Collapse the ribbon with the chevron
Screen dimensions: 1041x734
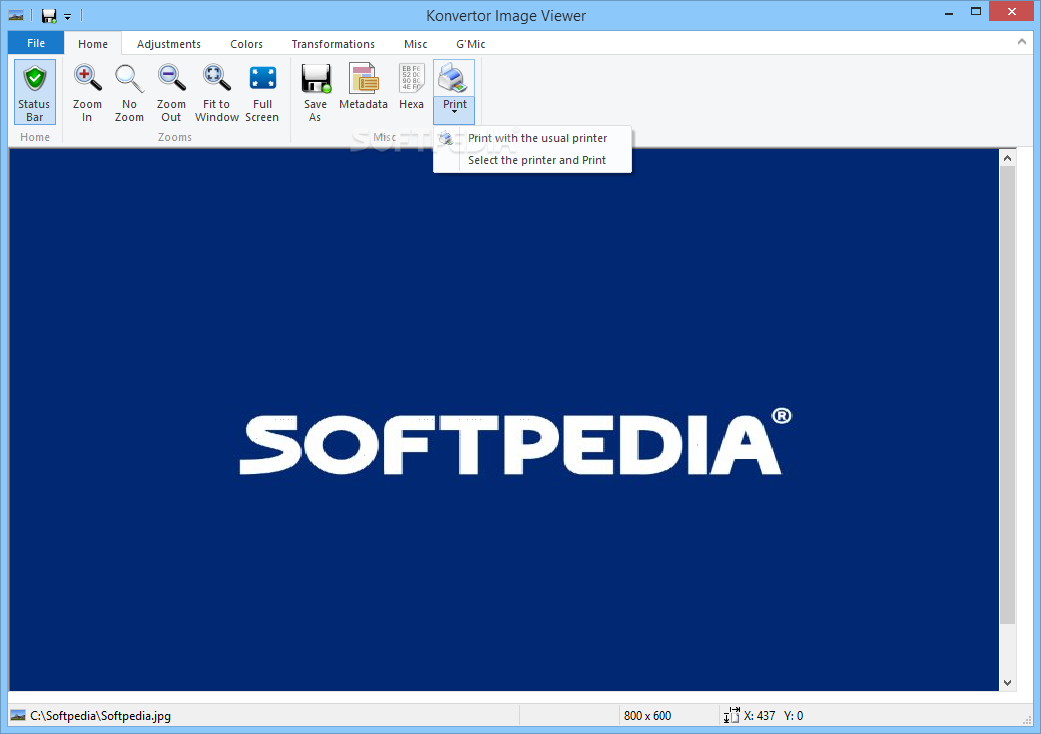click(1021, 42)
